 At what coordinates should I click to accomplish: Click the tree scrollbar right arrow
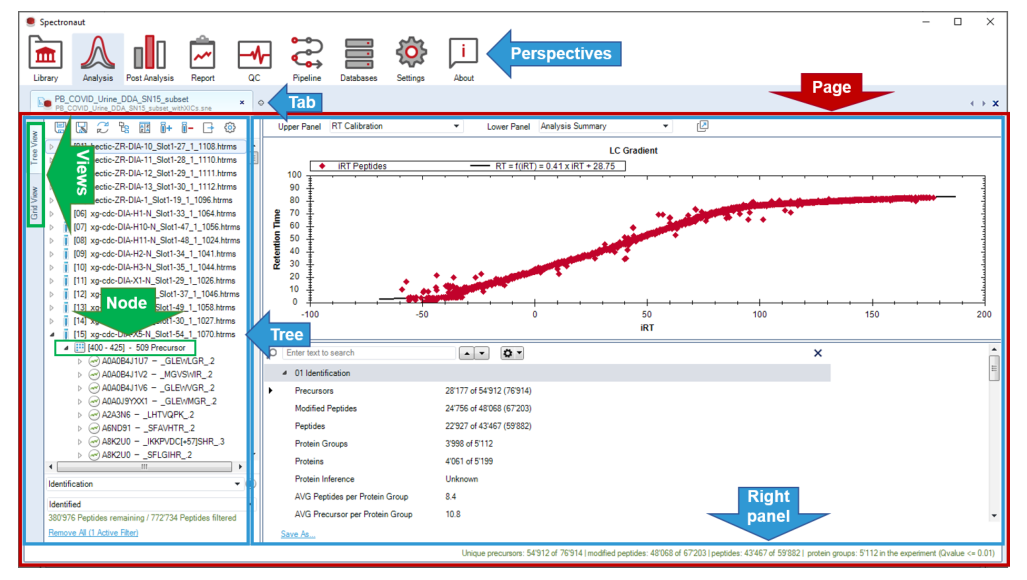240,467
